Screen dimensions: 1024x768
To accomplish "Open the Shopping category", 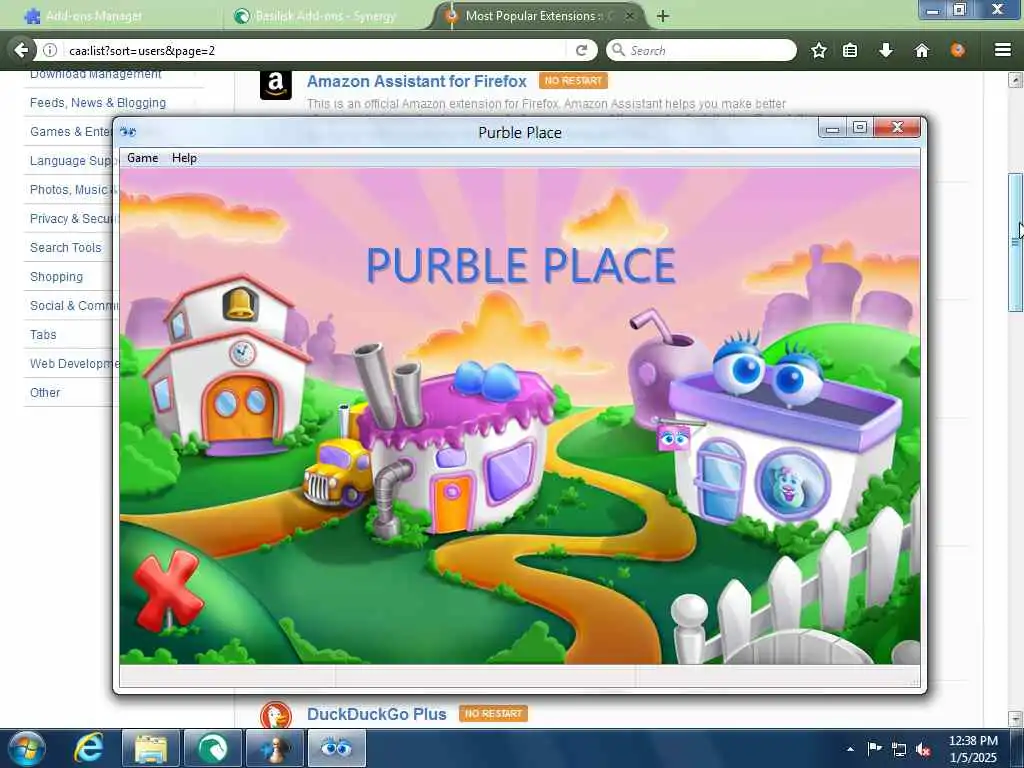I will tap(56, 276).
